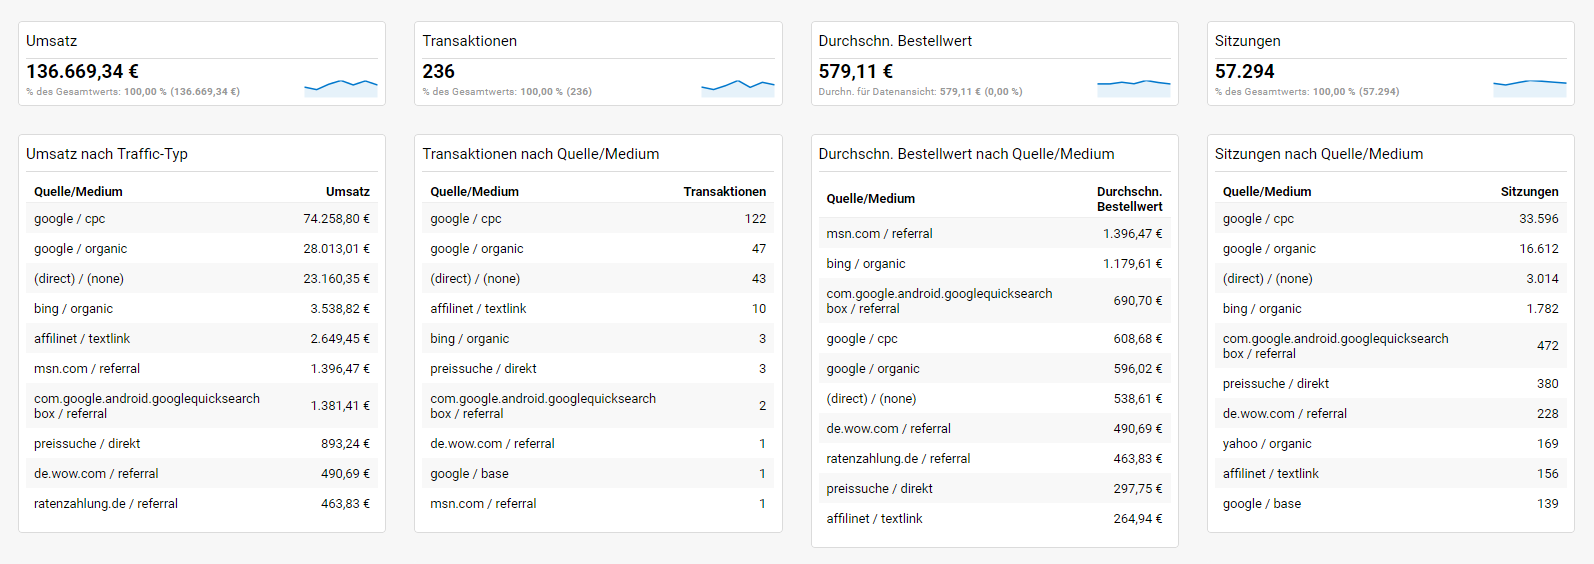Click the Sitzungen column header
The height and width of the screenshot is (564, 1594).
coord(1529,192)
